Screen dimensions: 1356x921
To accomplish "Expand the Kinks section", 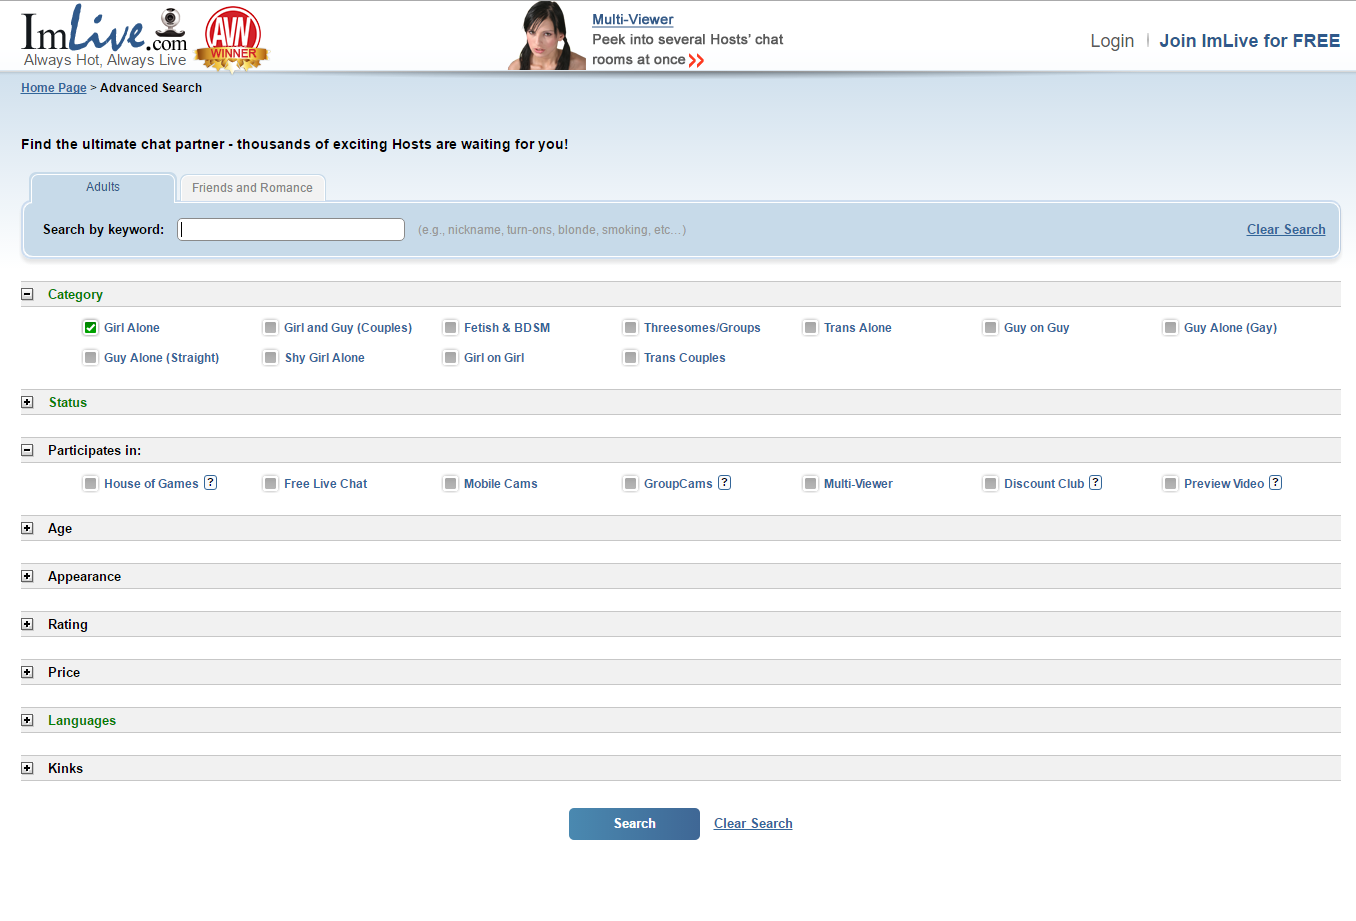I will tap(27, 768).
